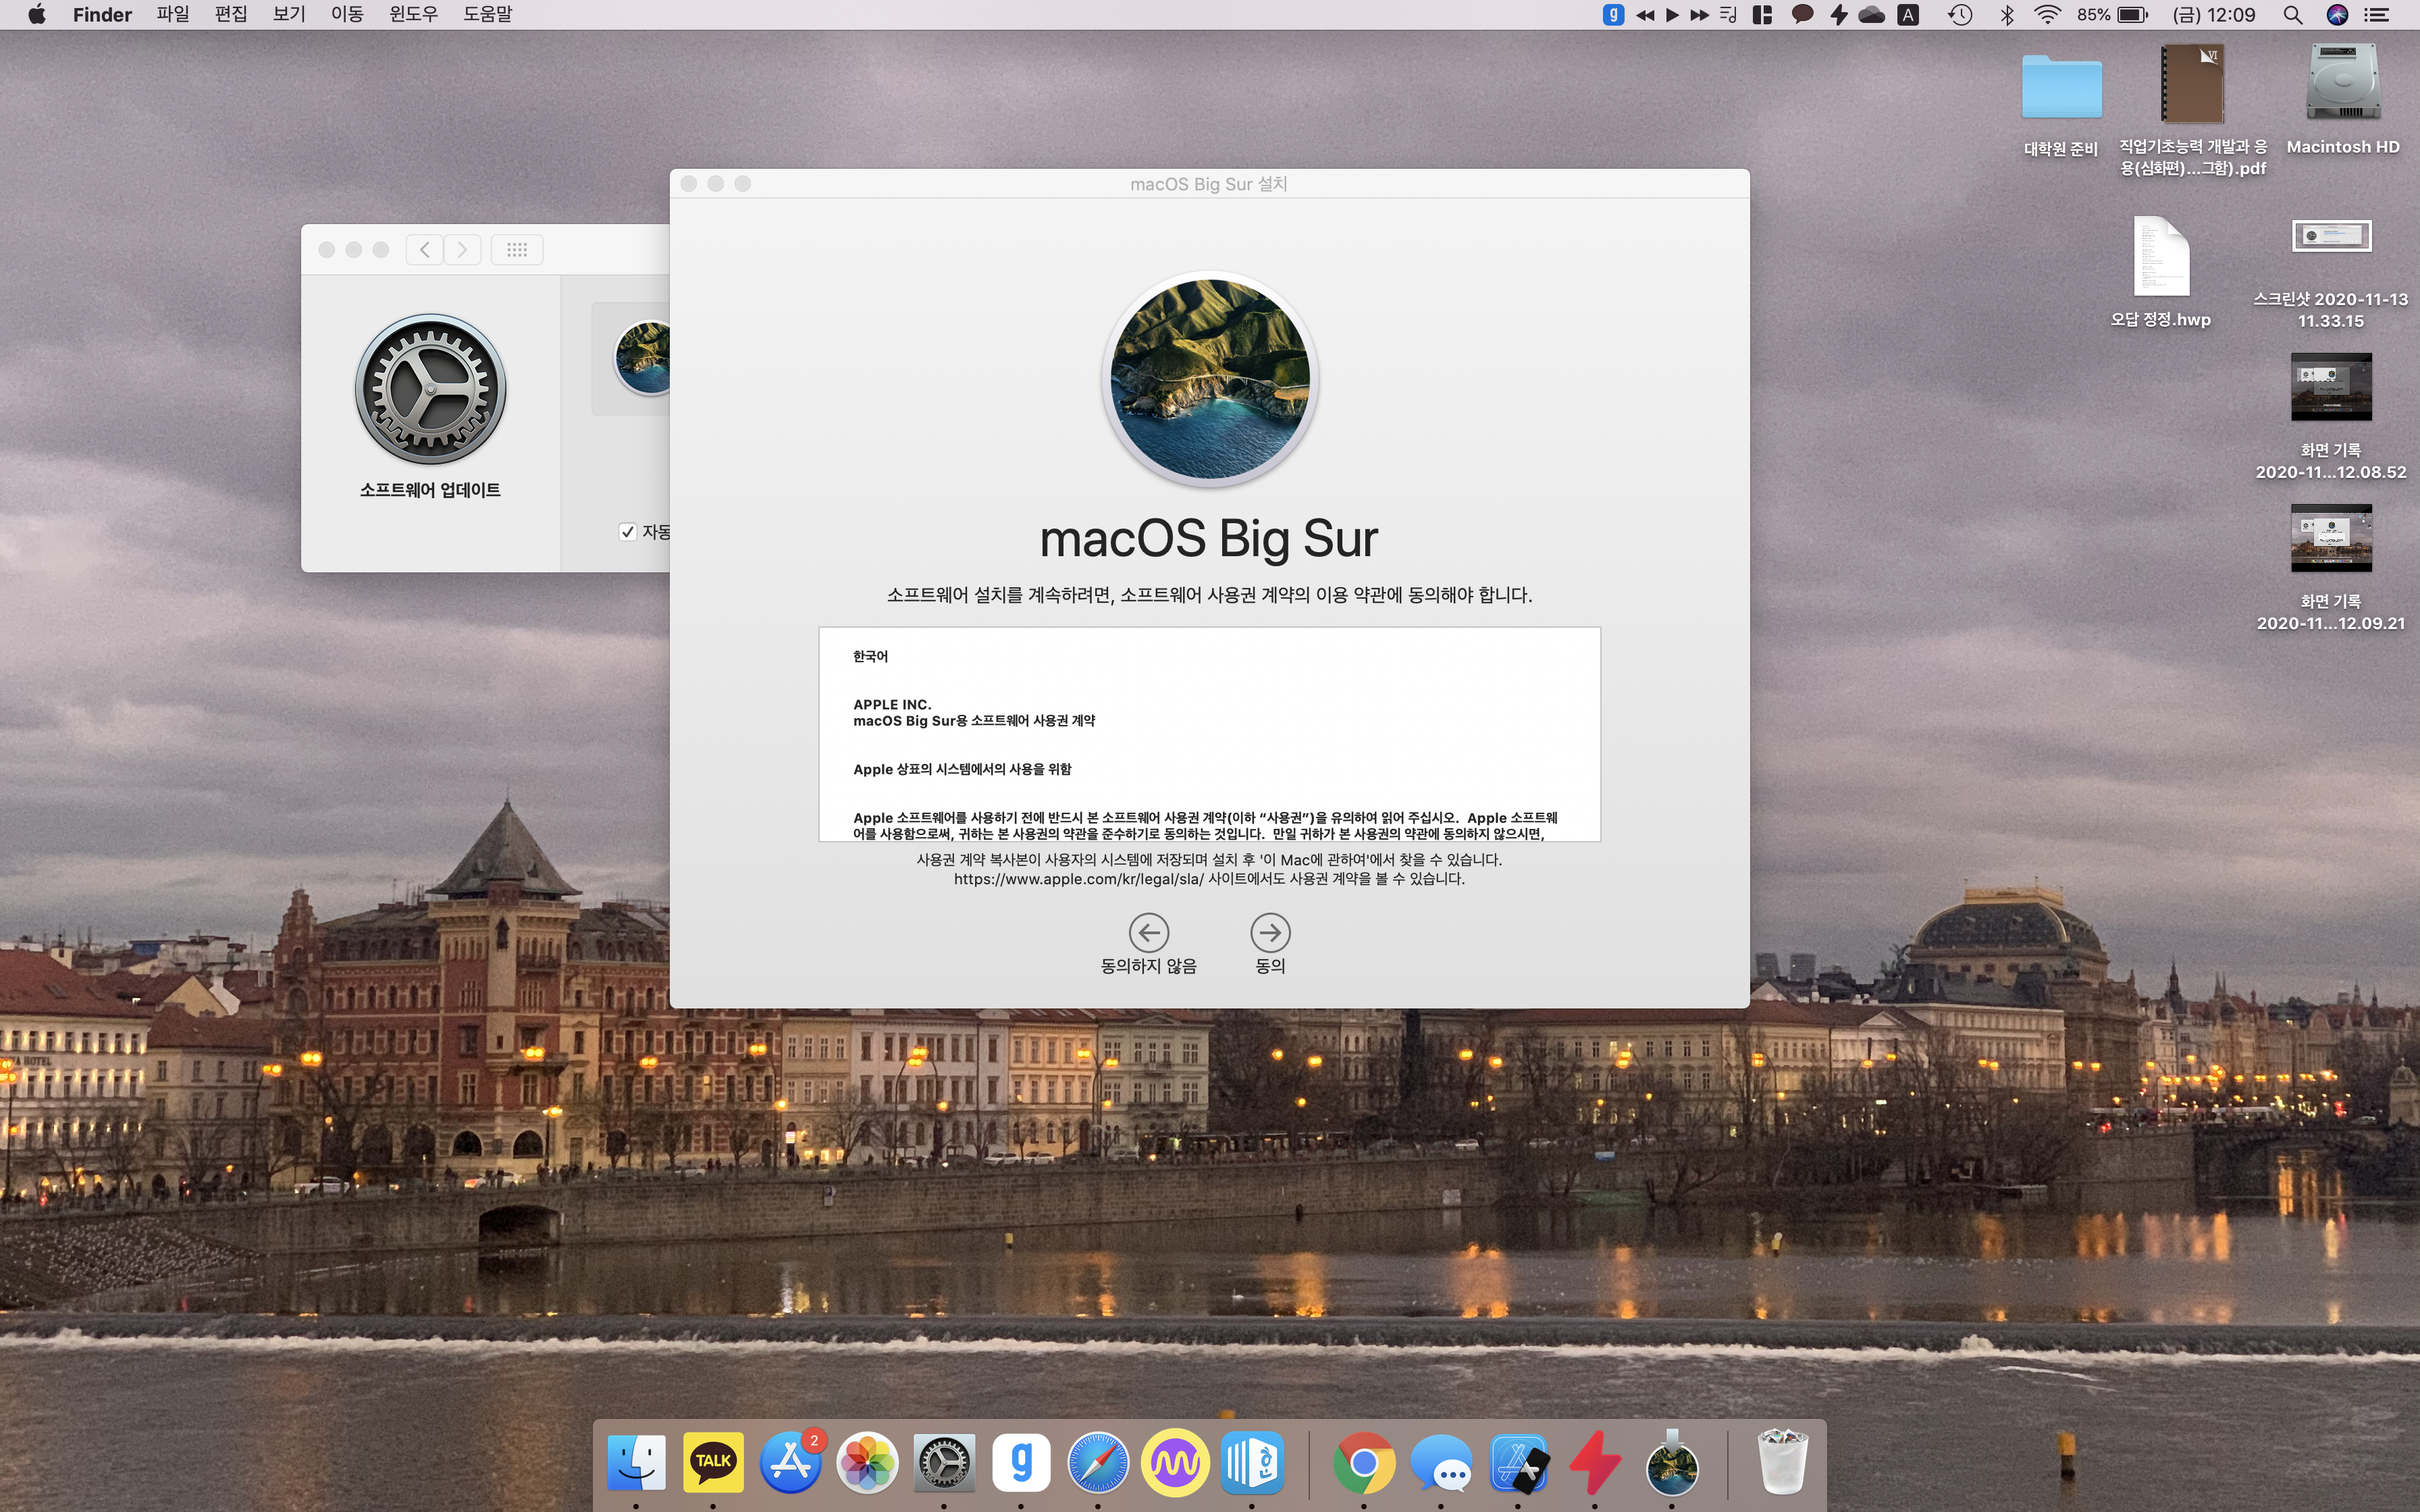Image resolution: width=2420 pixels, height=1512 pixels.
Task: Open the 윈도우 menu
Action: (x=413, y=14)
